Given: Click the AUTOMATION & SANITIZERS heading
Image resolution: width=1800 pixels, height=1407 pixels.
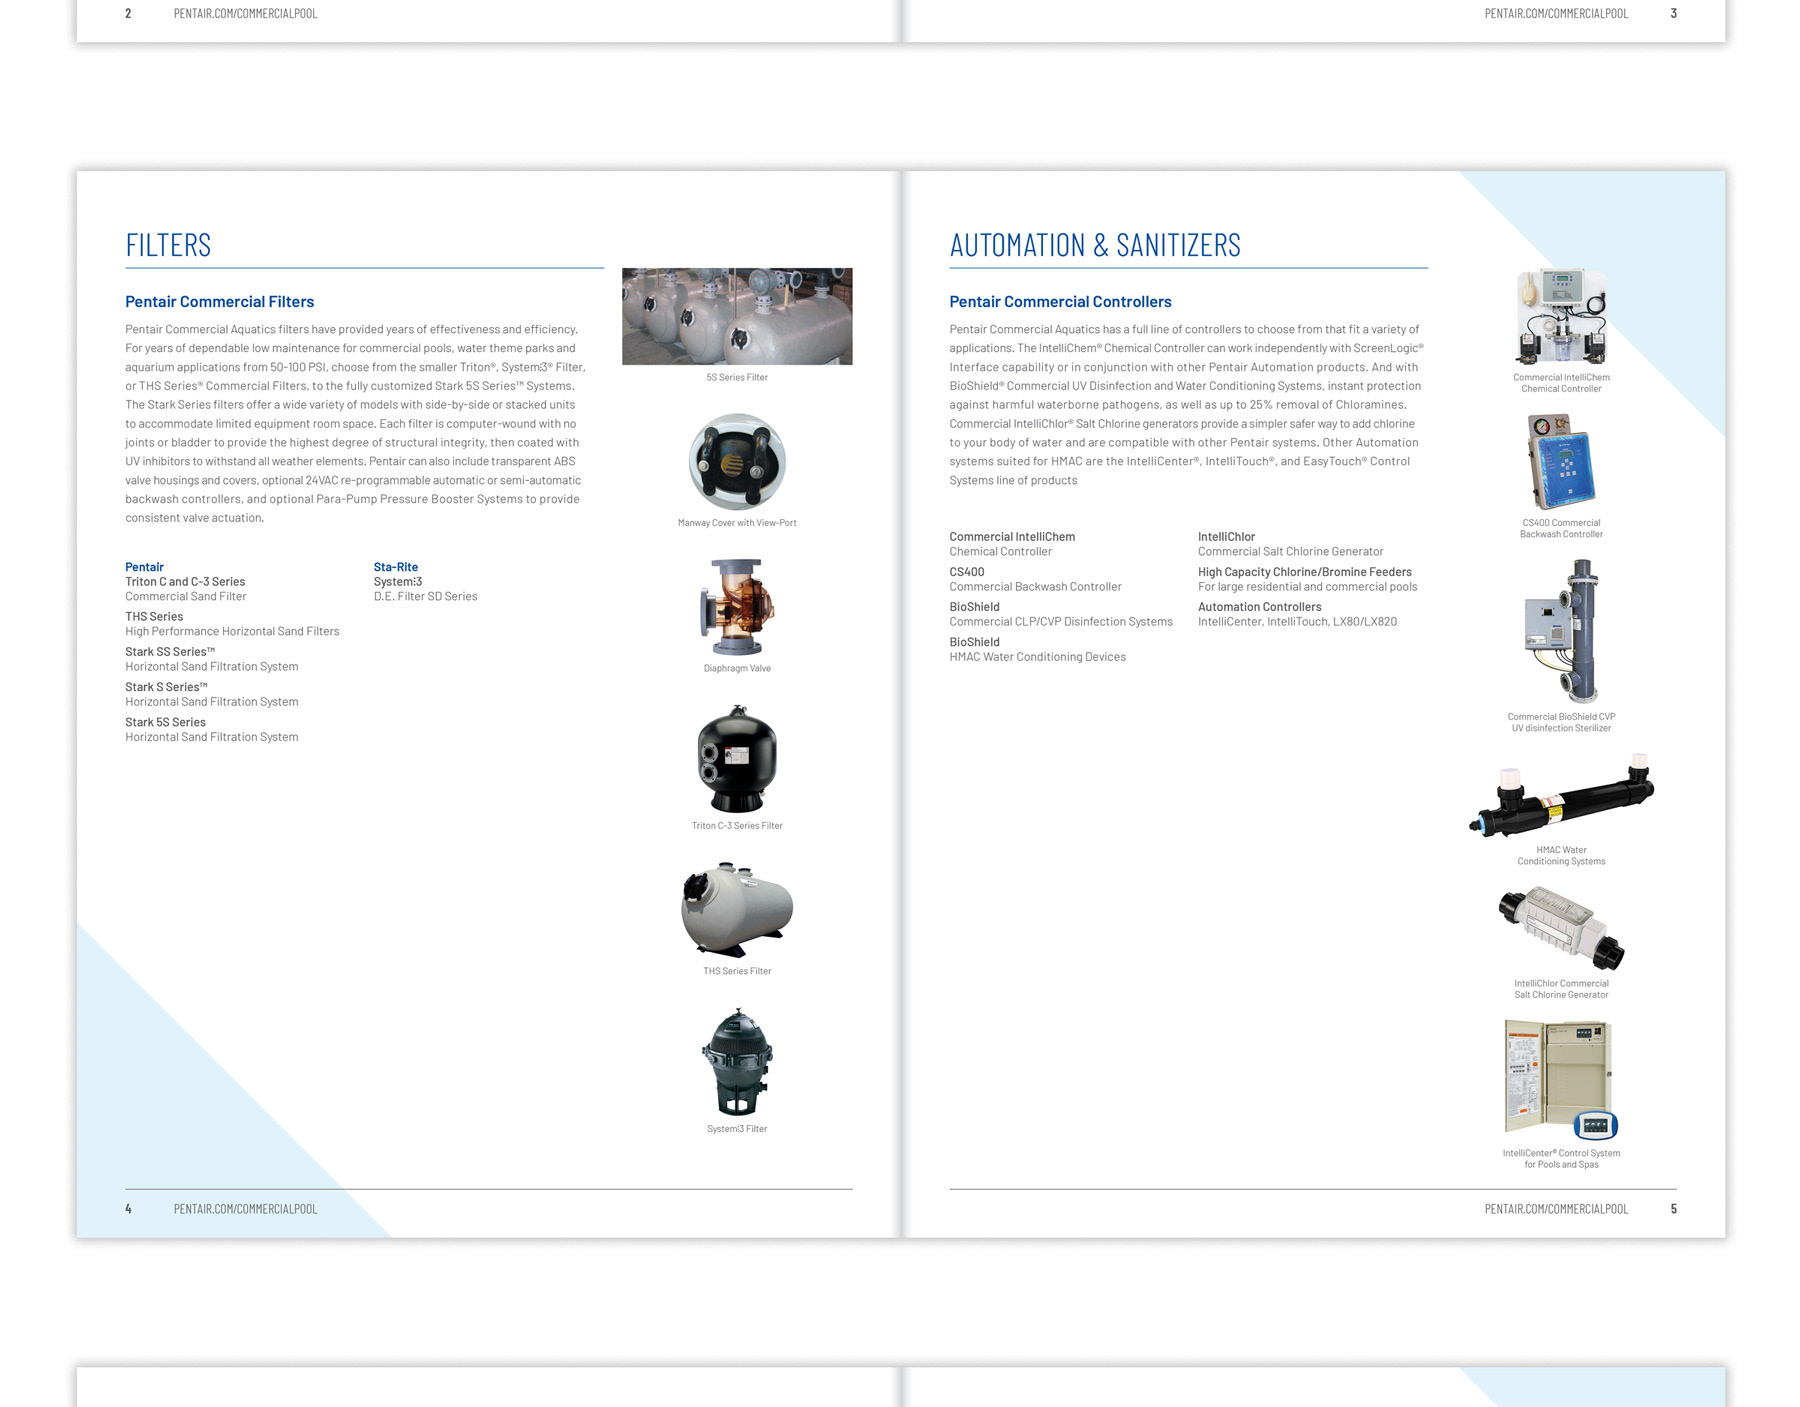Looking at the screenshot, I should click(1095, 245).
